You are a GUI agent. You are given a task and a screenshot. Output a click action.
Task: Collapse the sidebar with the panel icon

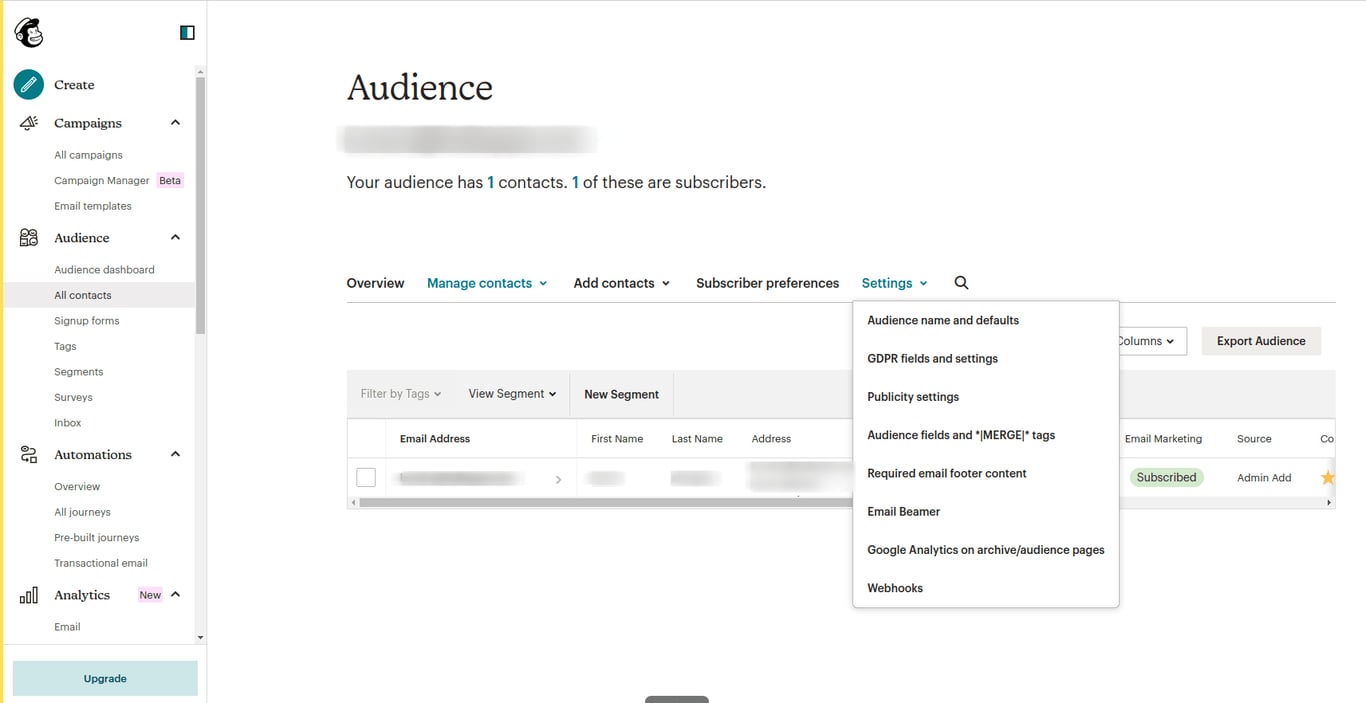(x=187, y=33)
